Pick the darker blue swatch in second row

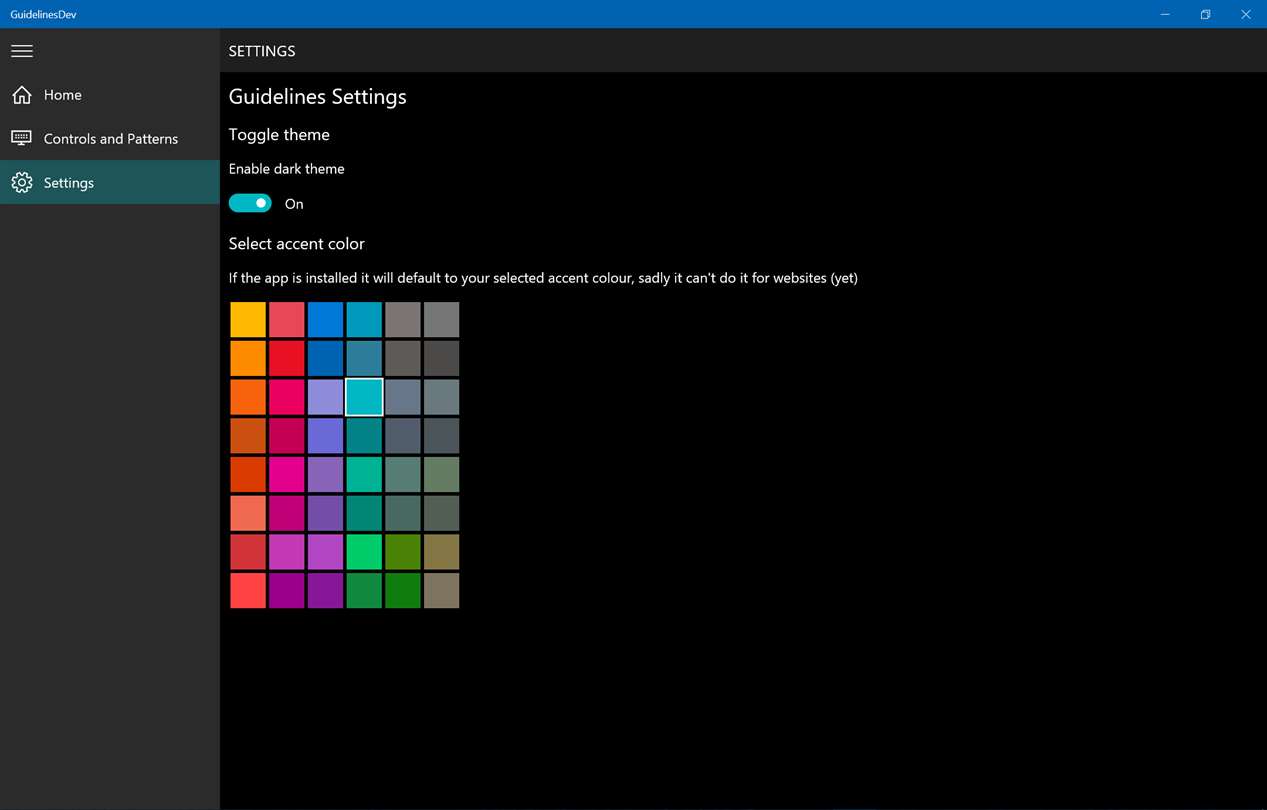[325, 358]
